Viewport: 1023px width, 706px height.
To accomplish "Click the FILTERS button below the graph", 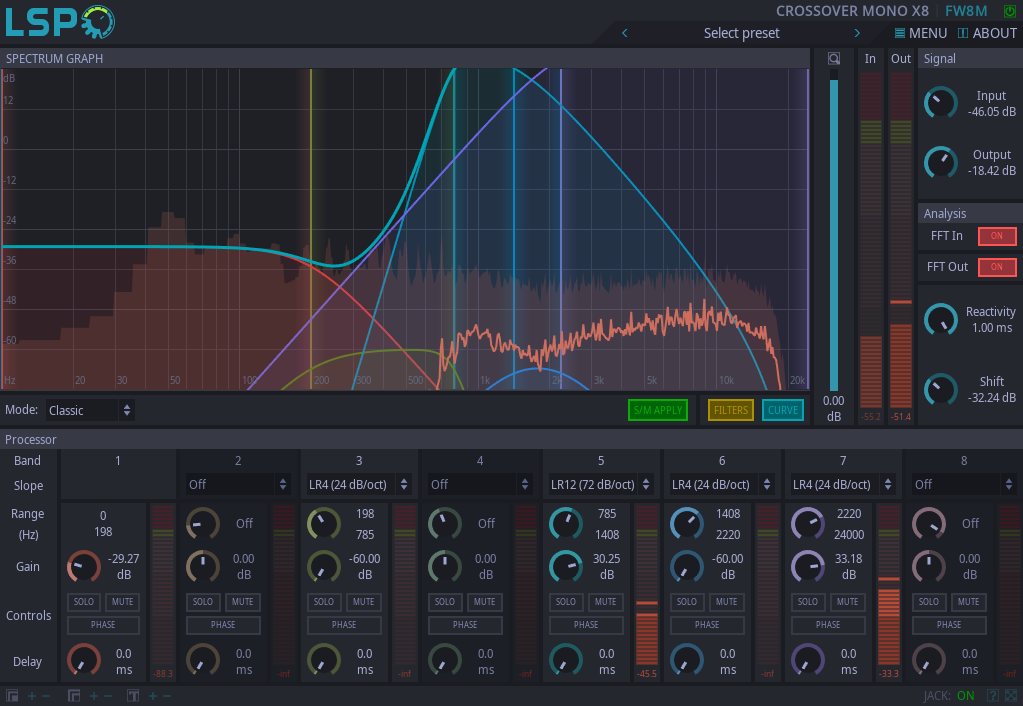I will (731, 410).
